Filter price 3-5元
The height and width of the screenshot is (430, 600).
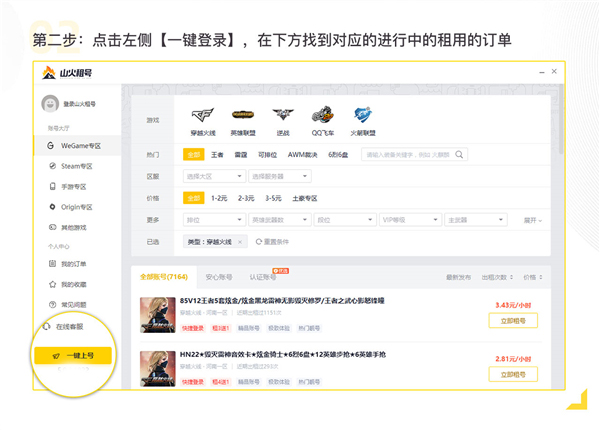[273, 198]
